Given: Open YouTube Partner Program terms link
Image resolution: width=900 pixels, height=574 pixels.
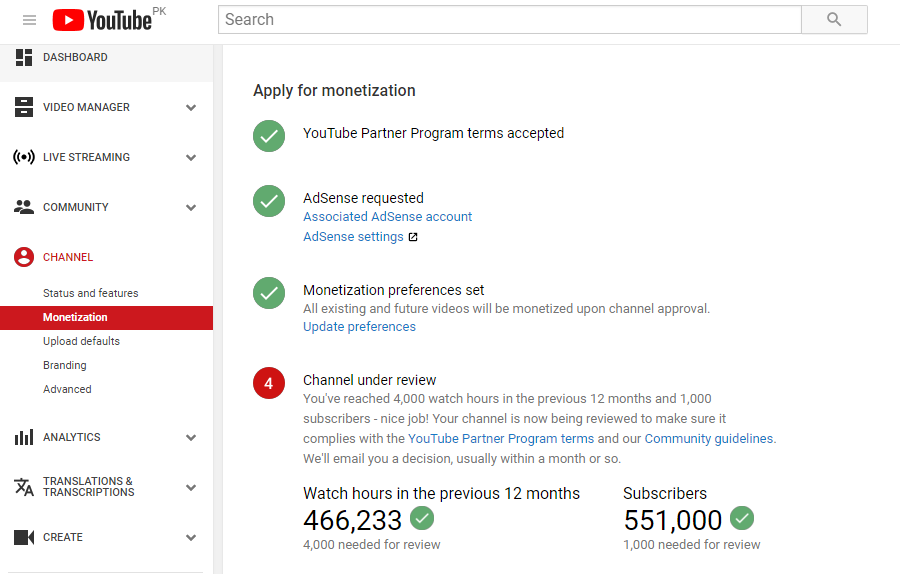Looking at the screenshot, I should click(501, 439).
